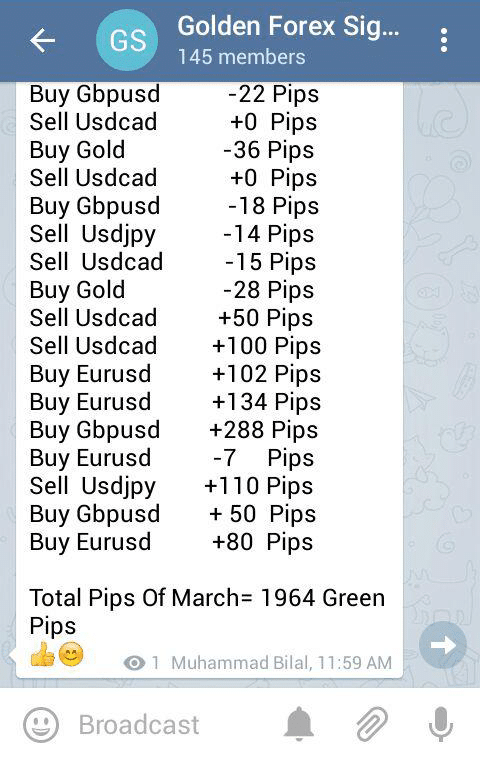
Task: Tap the Sell Usdjpy +110 Pips line
Action: pyautogui.click(x=171, y=486)
